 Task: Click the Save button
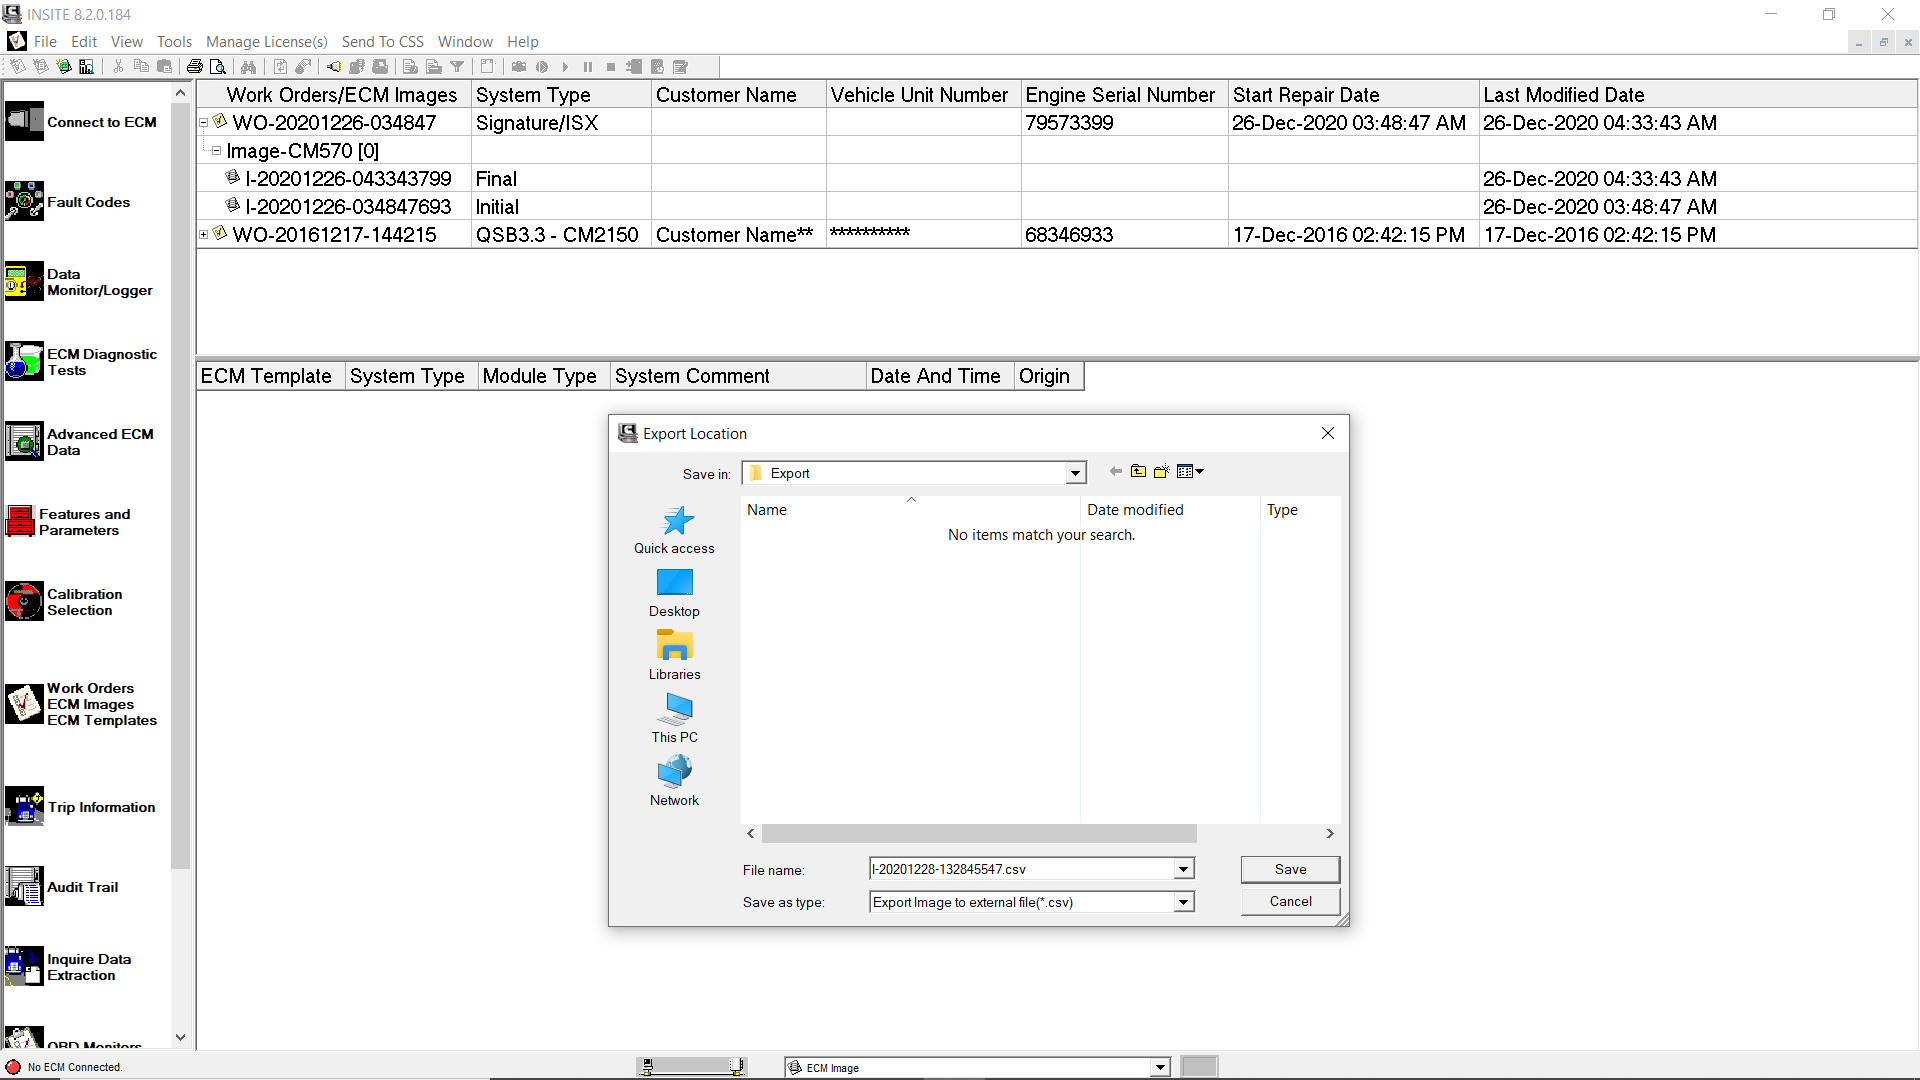click(1289, 869)
